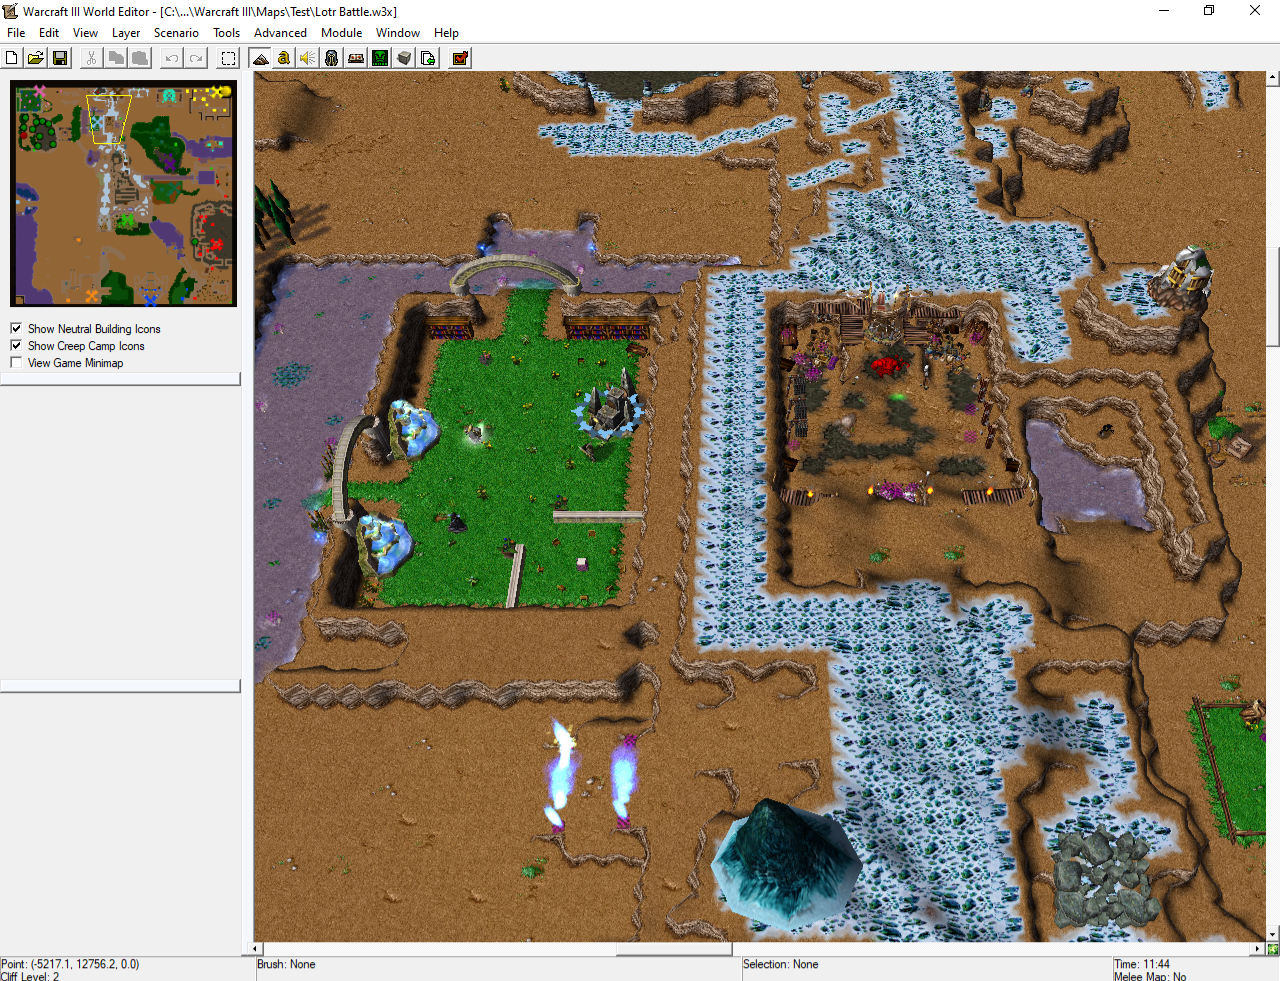The height and width of the screenshot is (981, 1280).
Task: Click the 'Cliff Level: 2' status text
Action: 30,976
